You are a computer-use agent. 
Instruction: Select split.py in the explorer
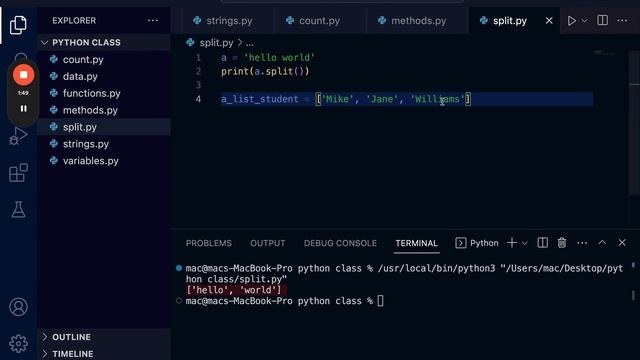[x=80, y=127]
